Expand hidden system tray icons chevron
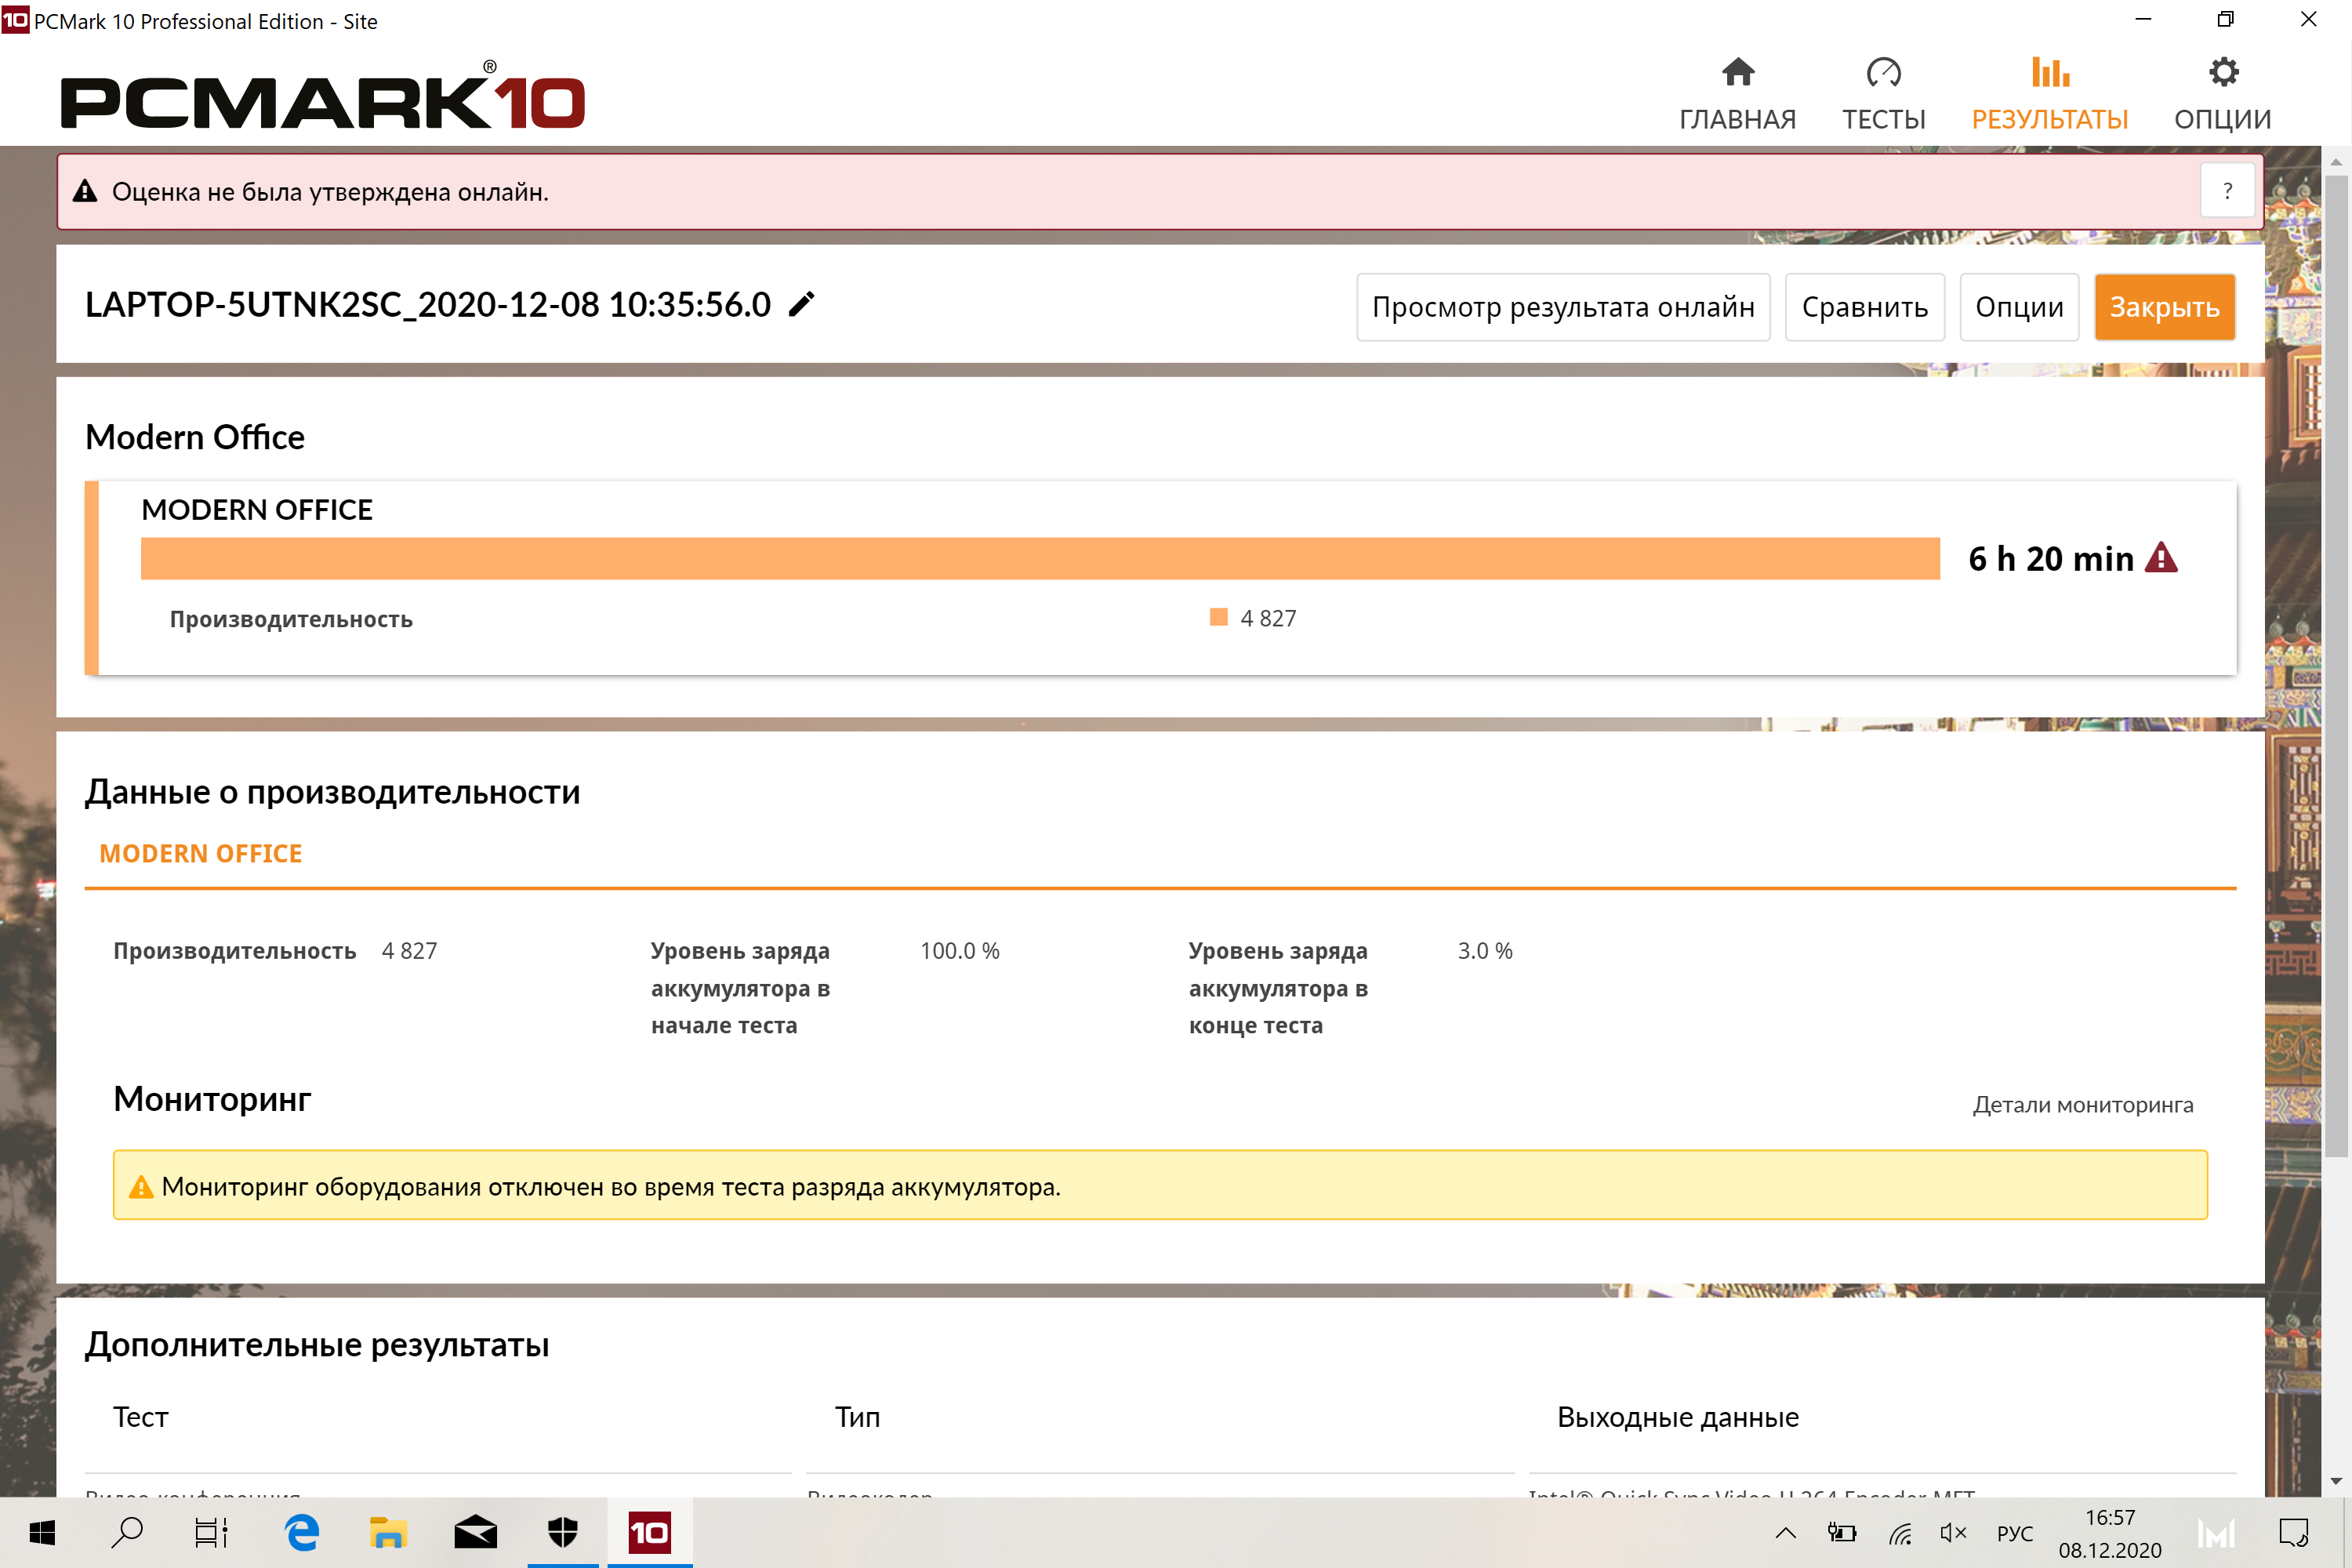The height and width of the screenshot is (1568, 2352). (x=1785, y=1532)
